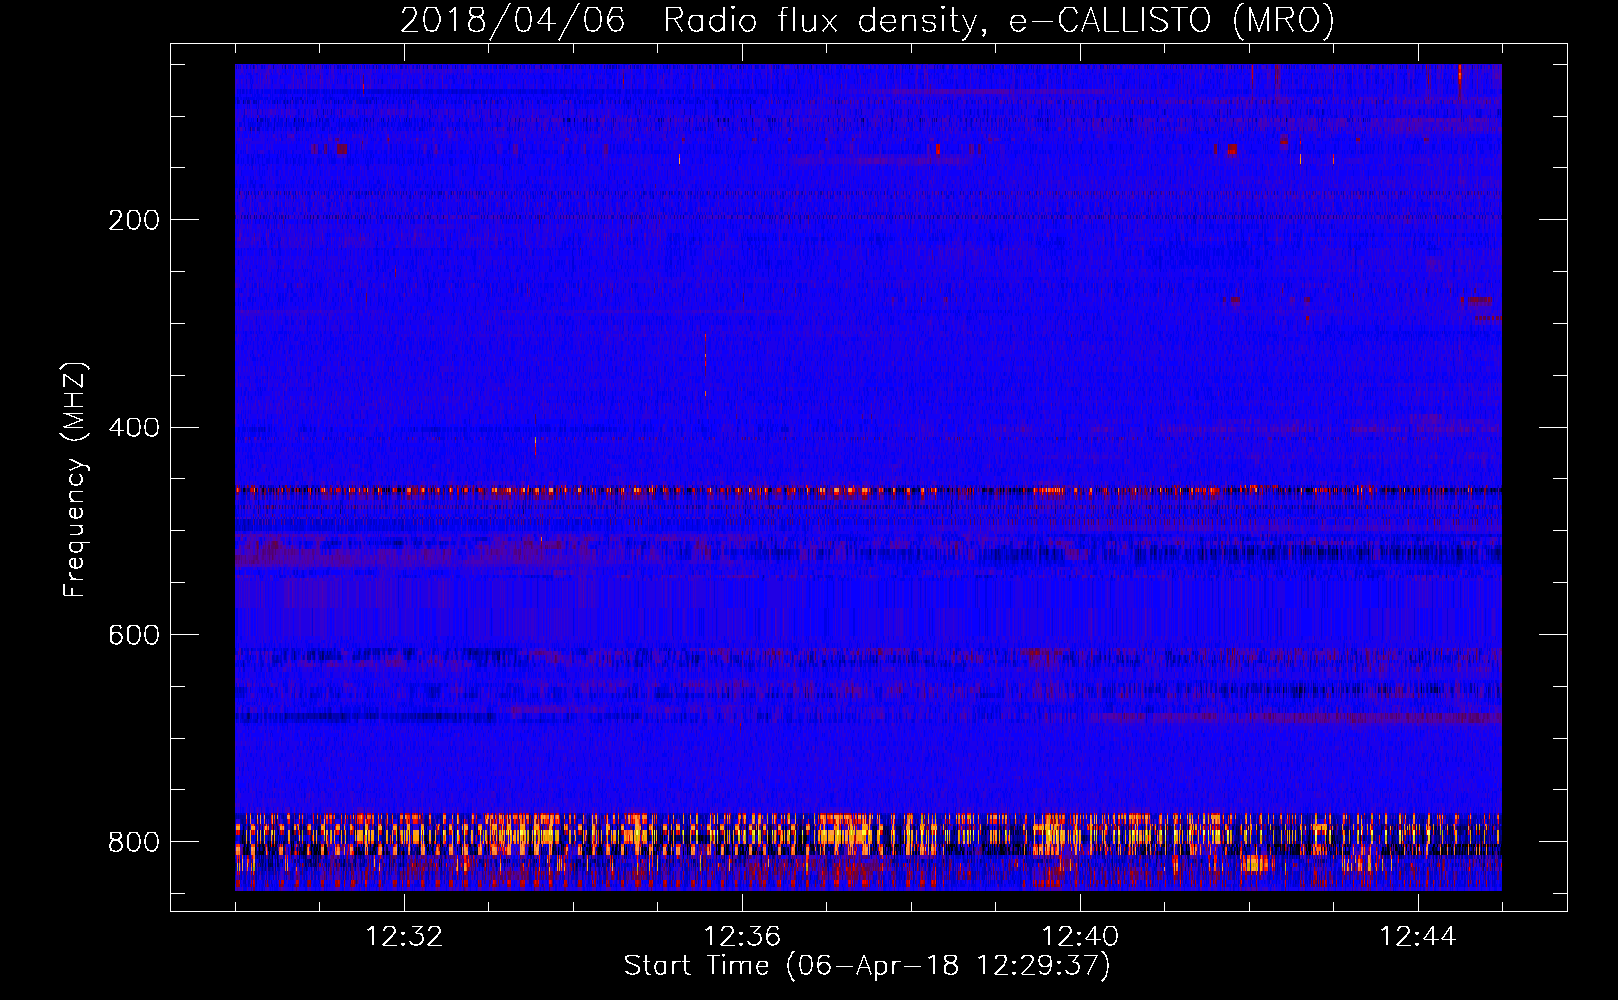
Task: Click the 600 frequency tick label
Action: (x=134, y=636)
